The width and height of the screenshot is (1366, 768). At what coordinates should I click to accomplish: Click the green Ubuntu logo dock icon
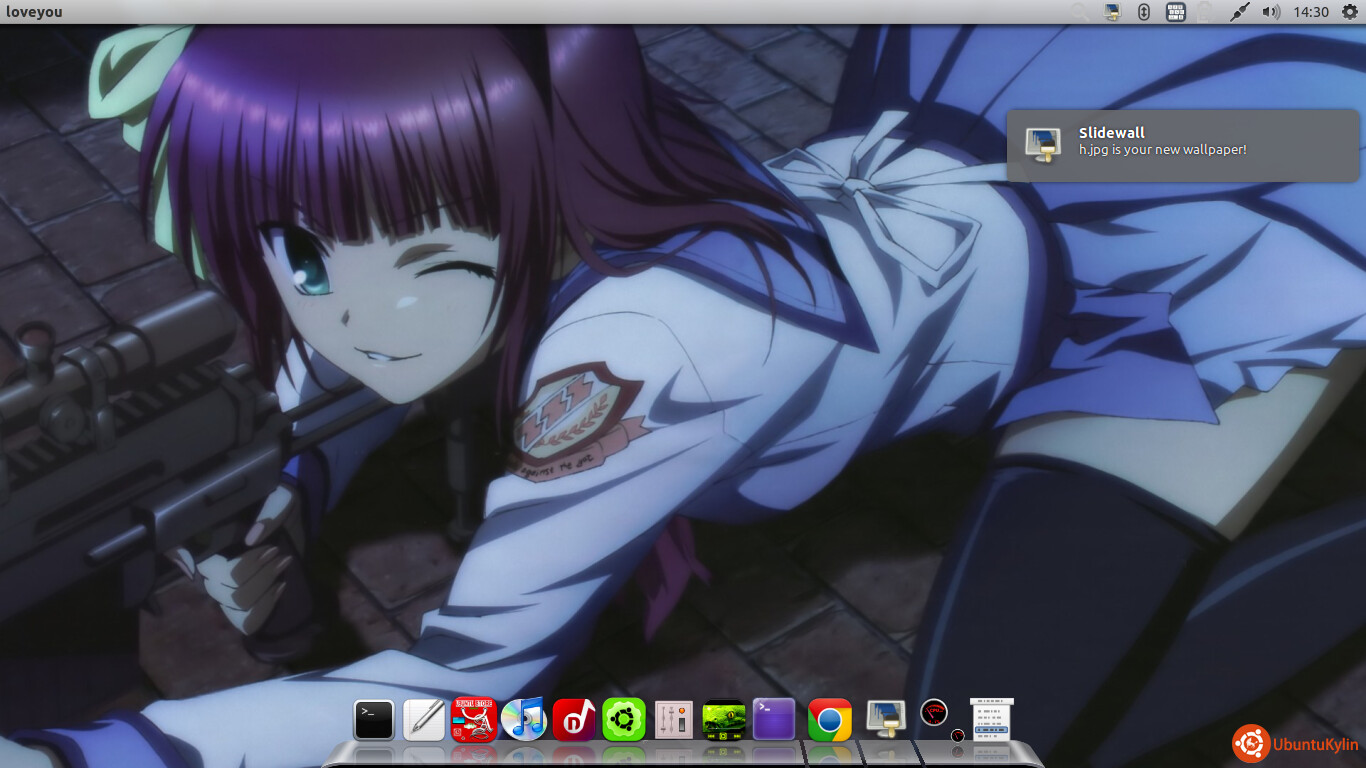[x=624, y=719]
